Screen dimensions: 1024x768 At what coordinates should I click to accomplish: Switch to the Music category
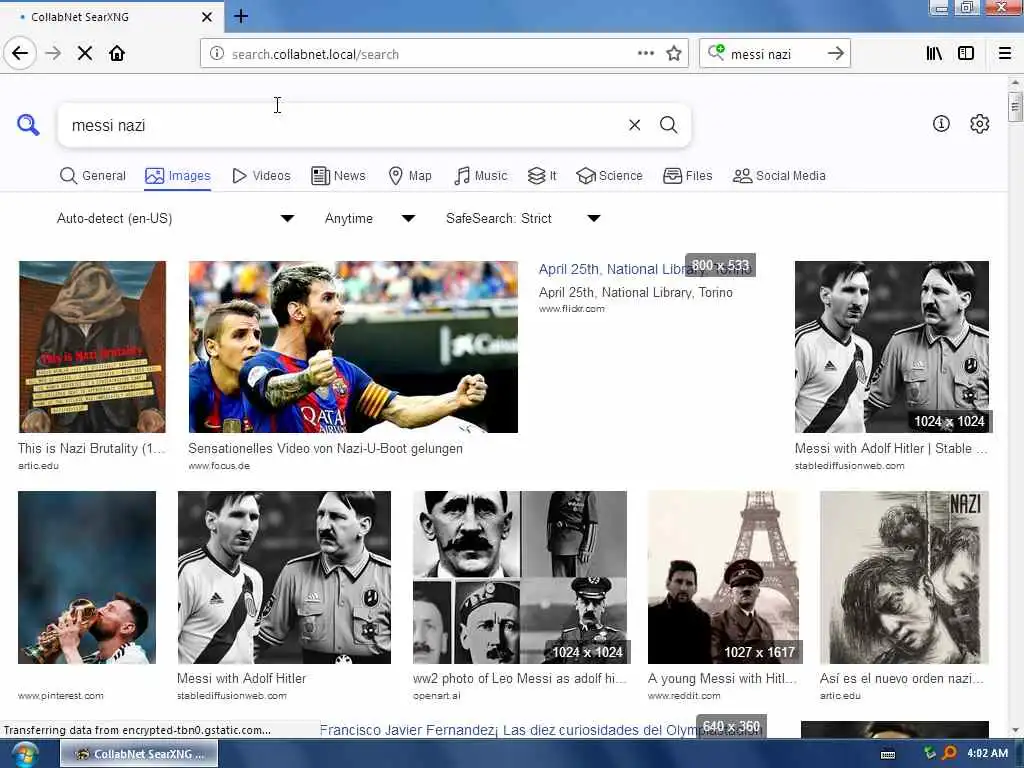point(481,176)
